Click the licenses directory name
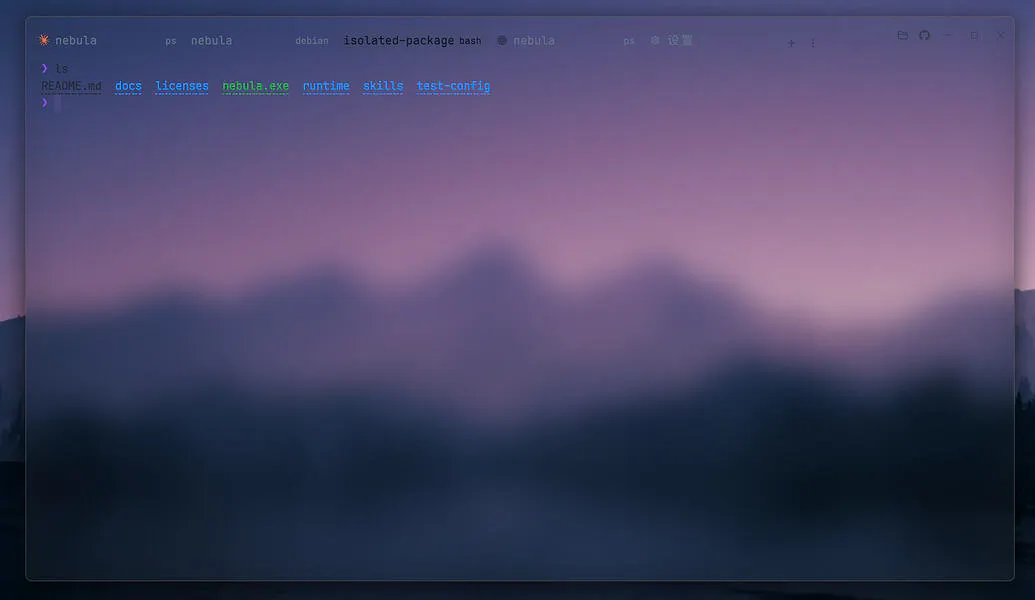 [x=182, y=86]
